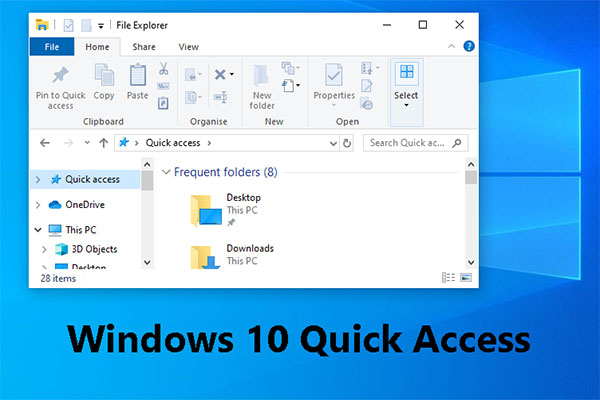Click the Cut scissors icon
Viewport: 600px width, 400px height.
pyautogui.click(x=163, y=69)
